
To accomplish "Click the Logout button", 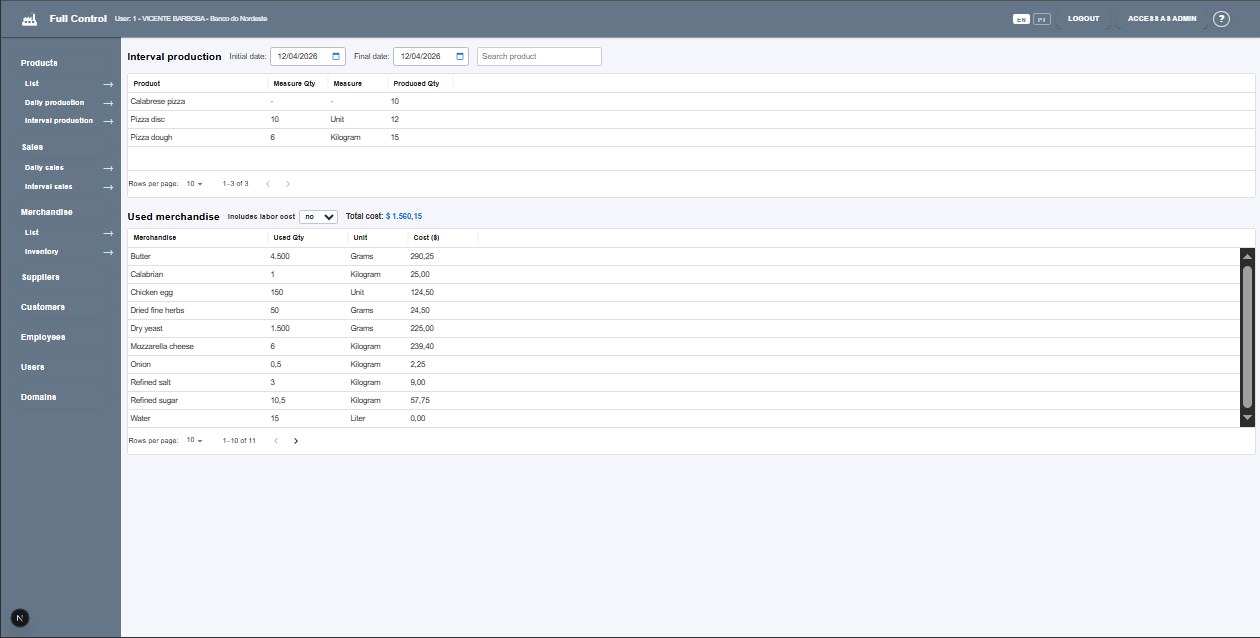I will (x=1083, y=19).
